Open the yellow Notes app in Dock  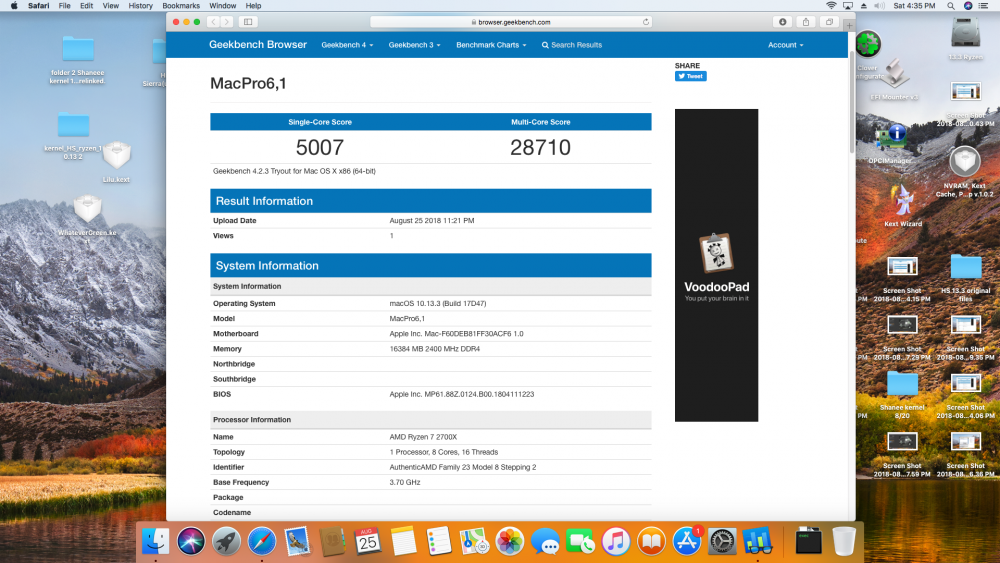[x=403, y=541]
